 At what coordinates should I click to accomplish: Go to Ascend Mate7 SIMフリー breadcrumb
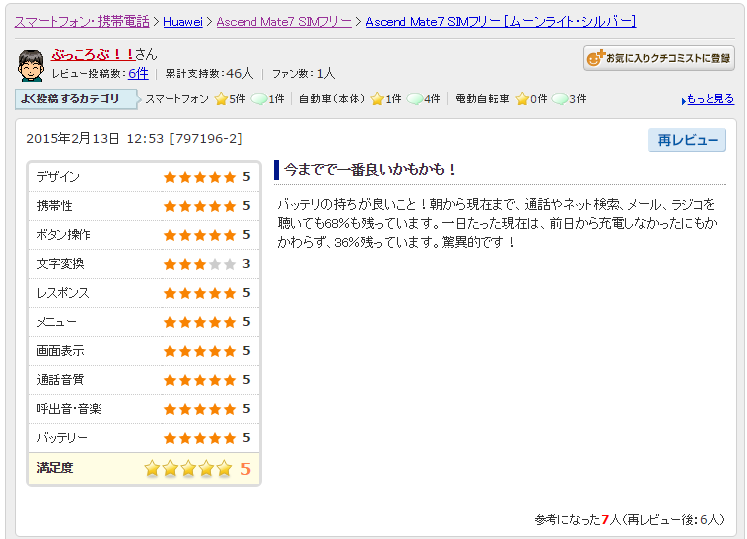284,22
